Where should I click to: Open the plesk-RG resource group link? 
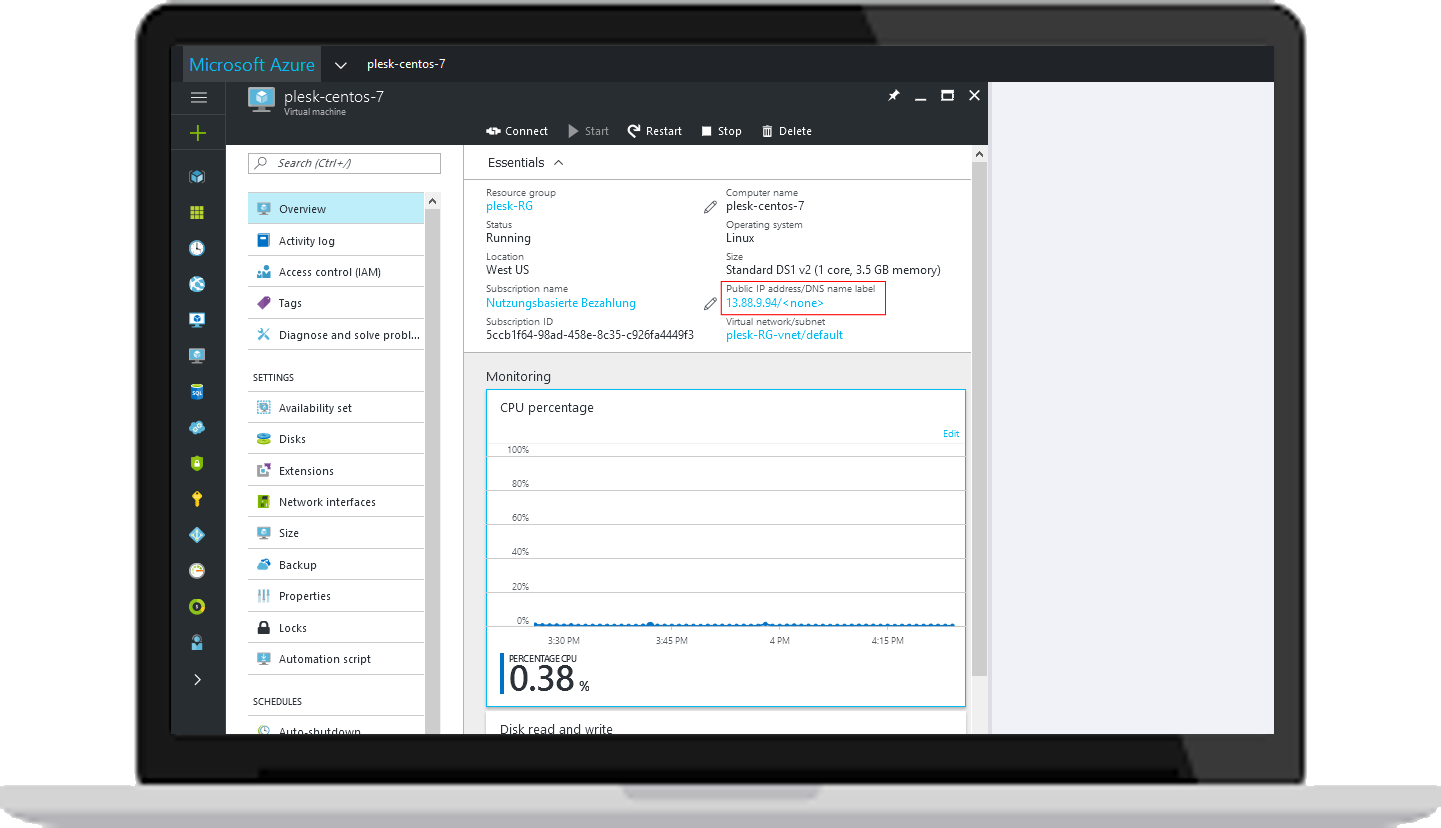coord(509,206)
